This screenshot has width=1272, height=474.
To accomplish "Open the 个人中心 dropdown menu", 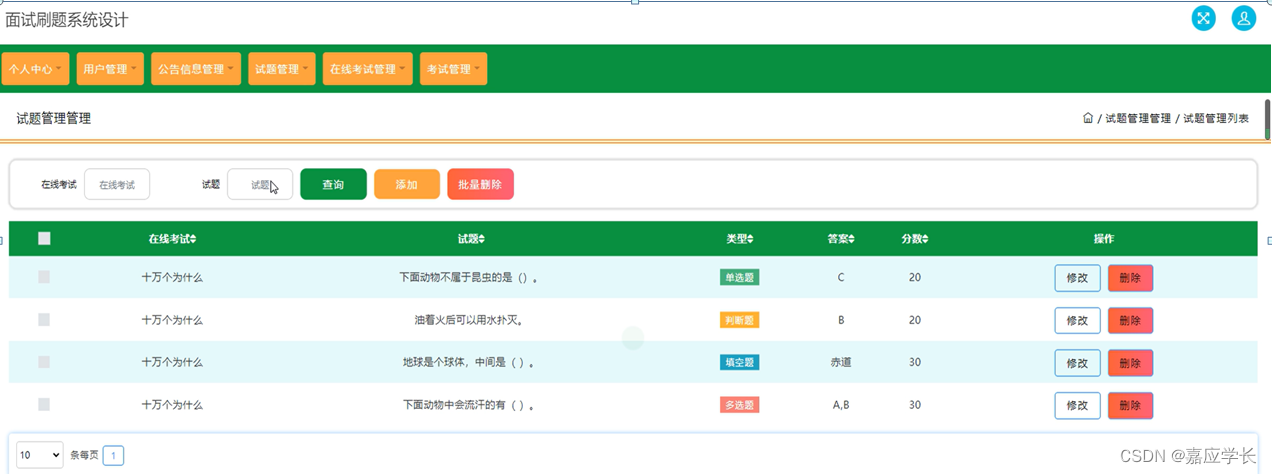I will click(36, 69).
